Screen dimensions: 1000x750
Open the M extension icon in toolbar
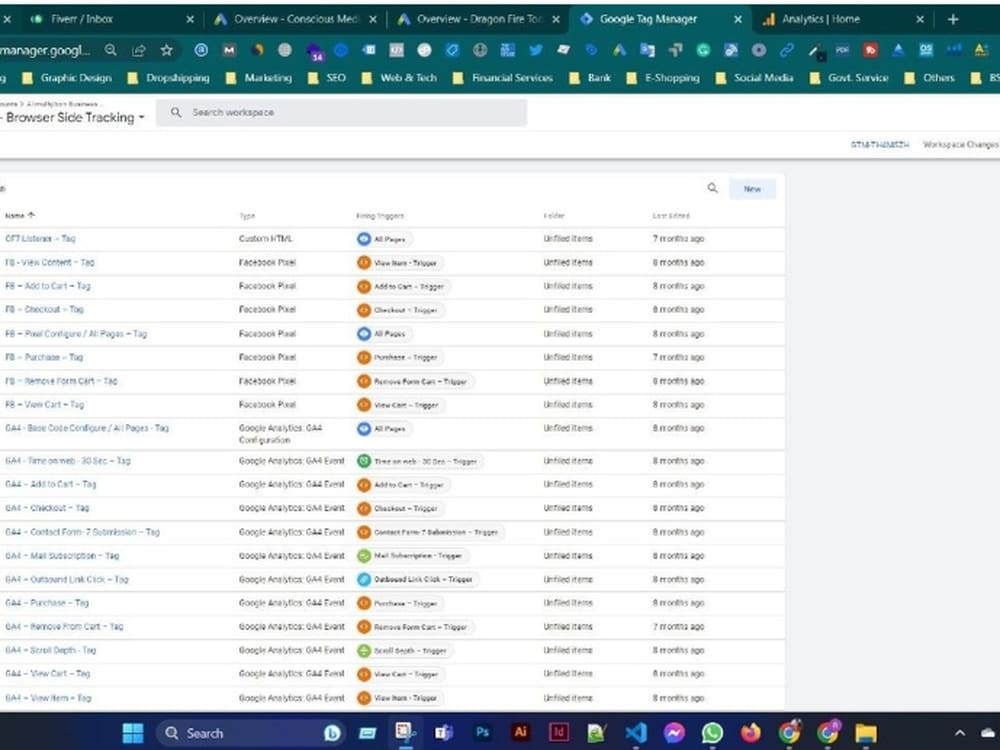click(229, 50)
